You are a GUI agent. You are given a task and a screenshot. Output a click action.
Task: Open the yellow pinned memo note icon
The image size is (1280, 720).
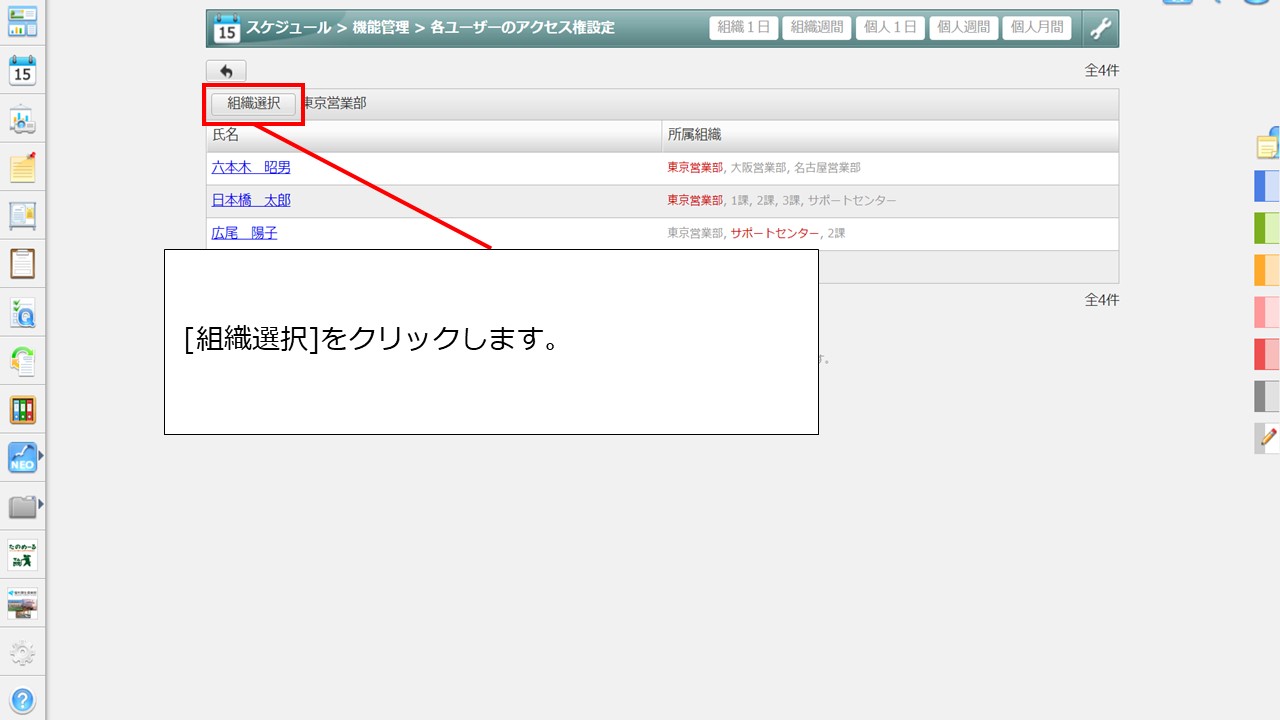pyautogui.click(x=22, y=167)
